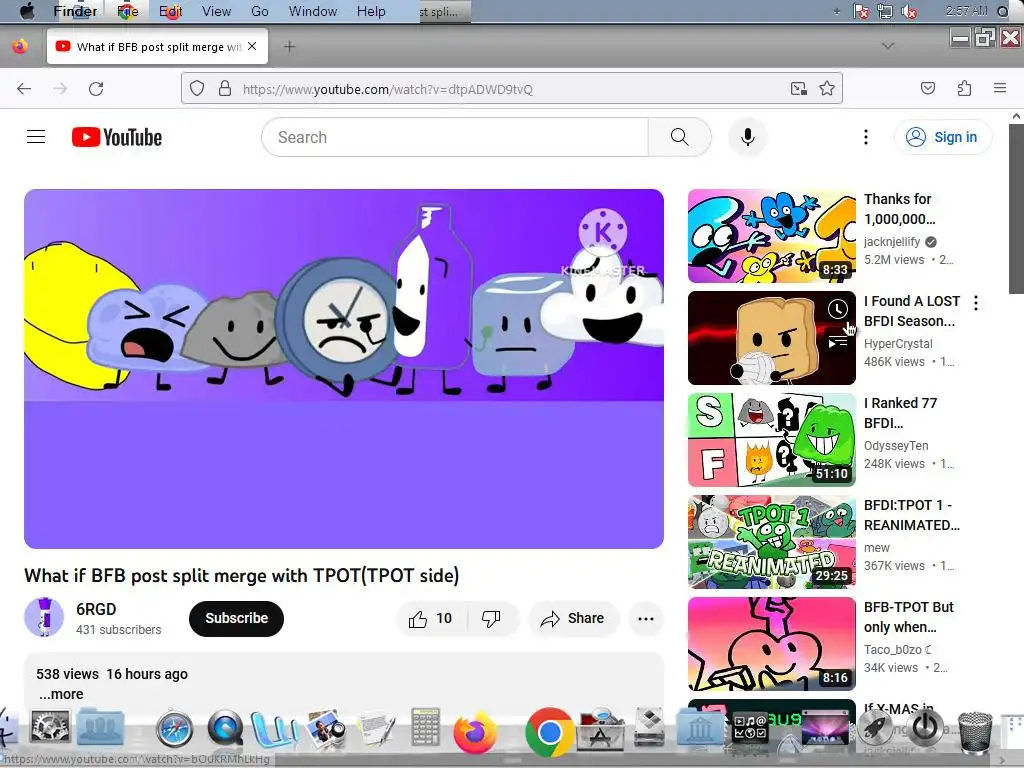Click the muted volume icon in menu bar
The width and height of the screenshot is (1024, 768).
(908, 11)
